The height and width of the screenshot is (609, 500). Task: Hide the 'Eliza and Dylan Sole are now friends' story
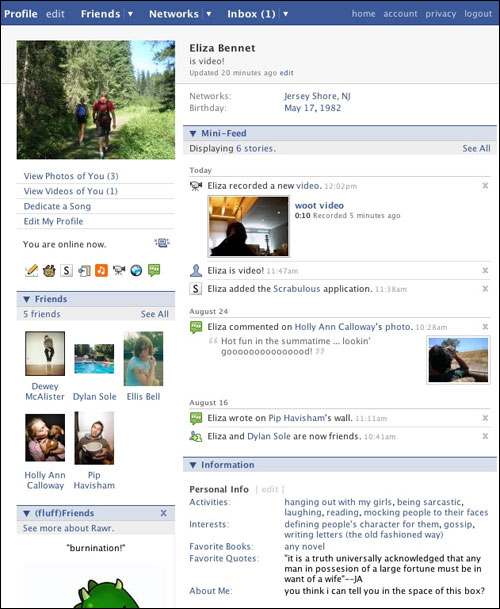point(485,436)
